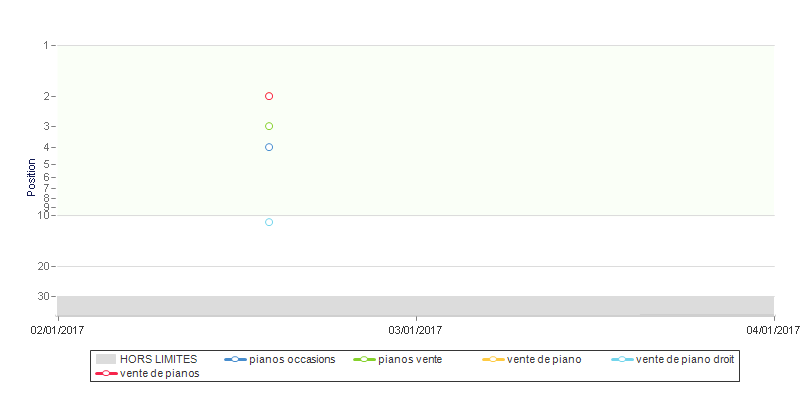Click the green data point at position 3

pos(269,126)
